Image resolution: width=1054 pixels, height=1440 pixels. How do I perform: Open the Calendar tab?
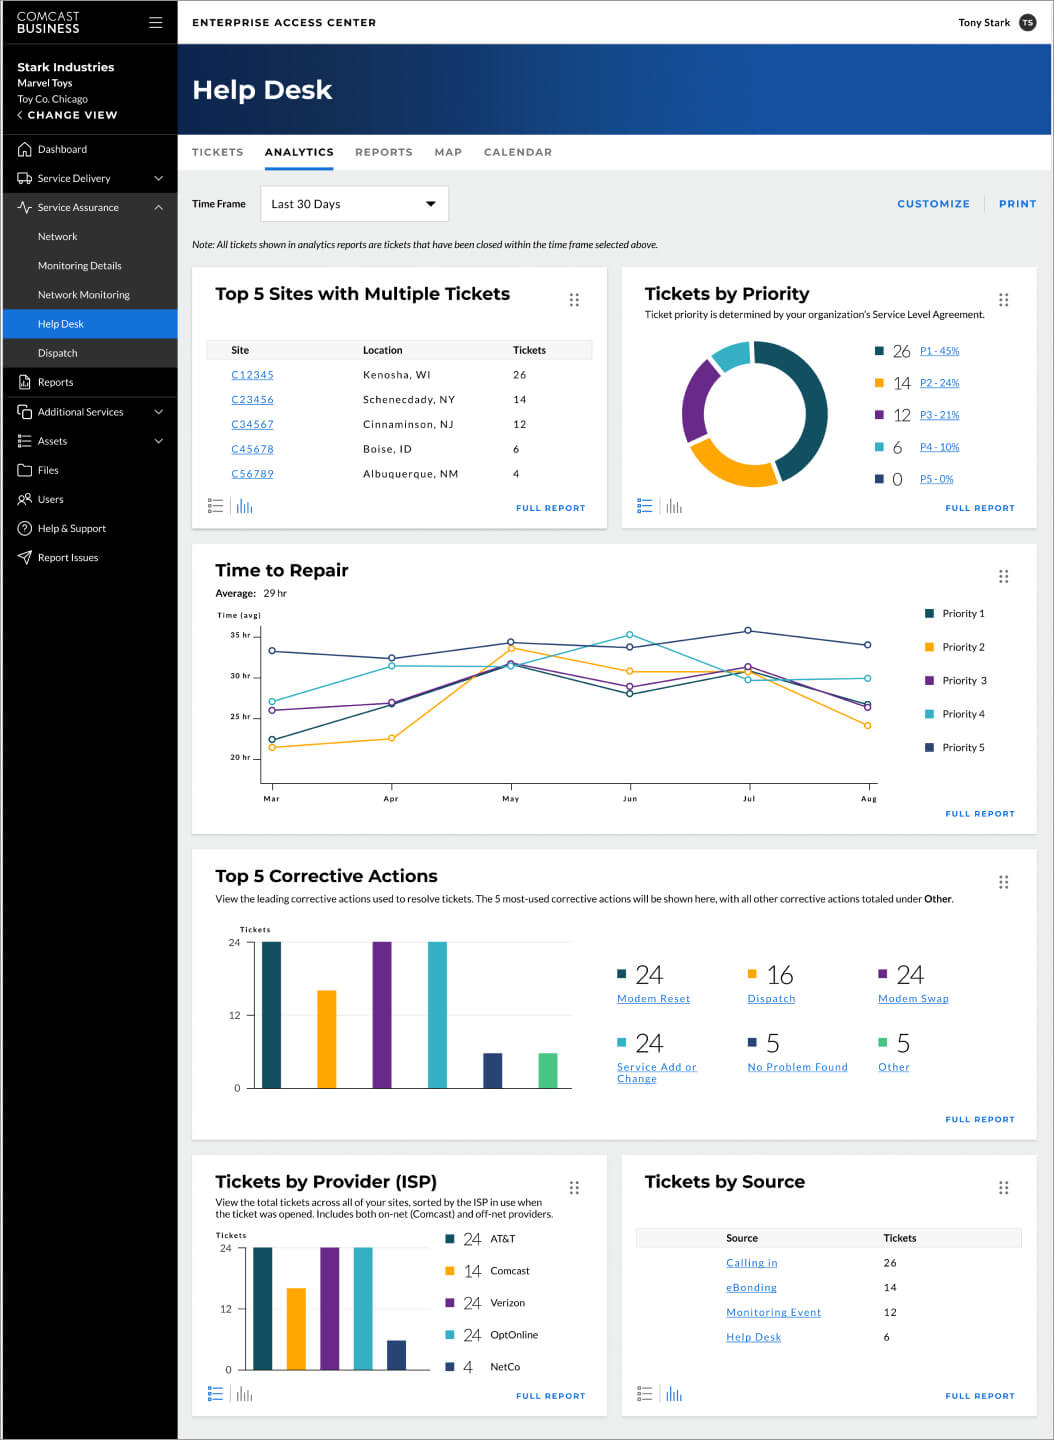pos(517,152)
